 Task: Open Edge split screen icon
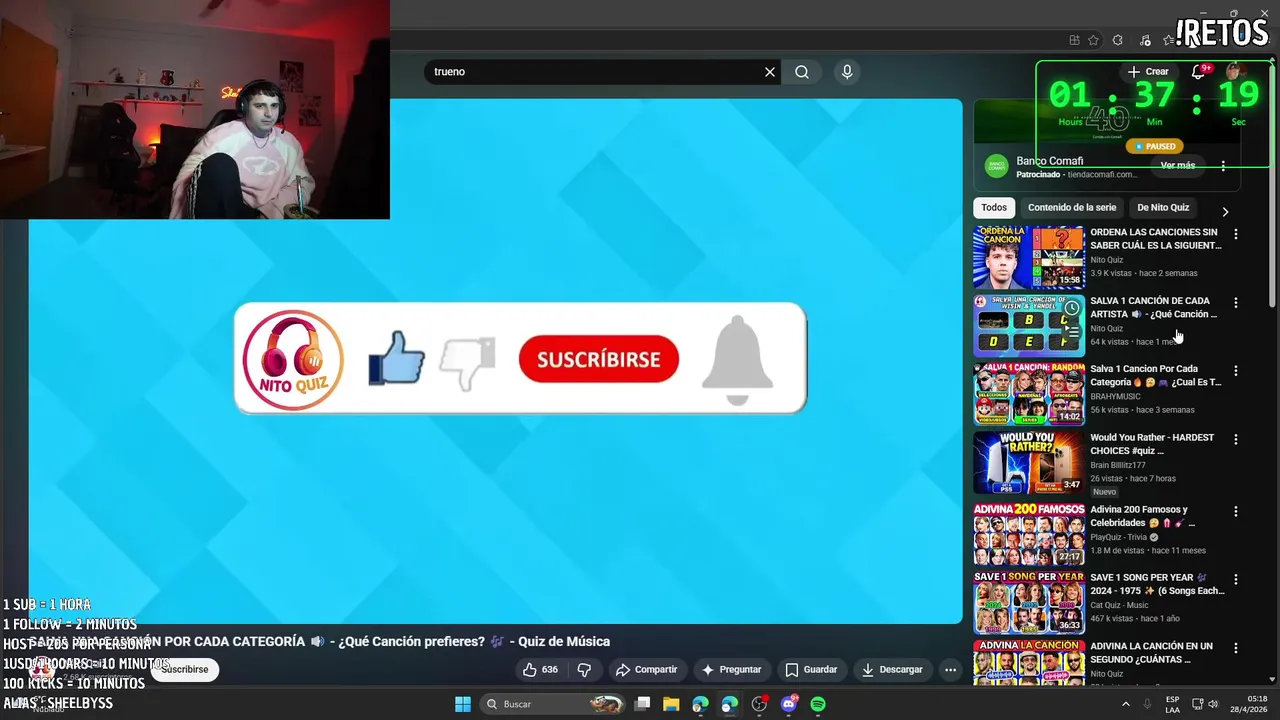[x=1074, y=40]
